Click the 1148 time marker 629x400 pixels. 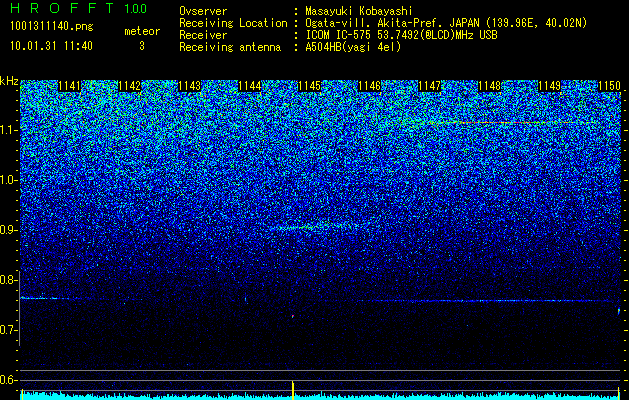pos(489,86)
